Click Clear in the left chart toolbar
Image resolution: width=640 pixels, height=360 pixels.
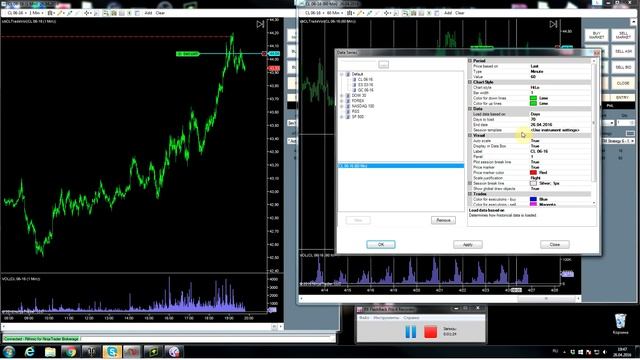pyautogui.click(x=160, y=13)
